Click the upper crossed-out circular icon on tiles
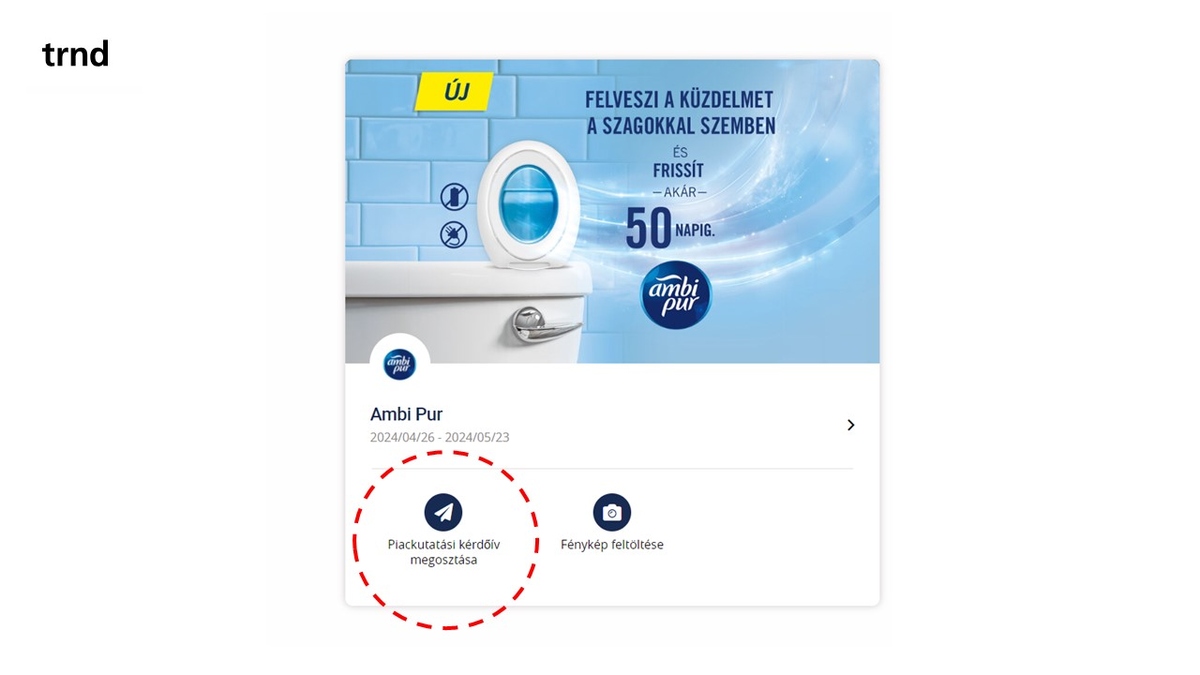This screenshot has height=675, width=1200. tap(454, 196)
